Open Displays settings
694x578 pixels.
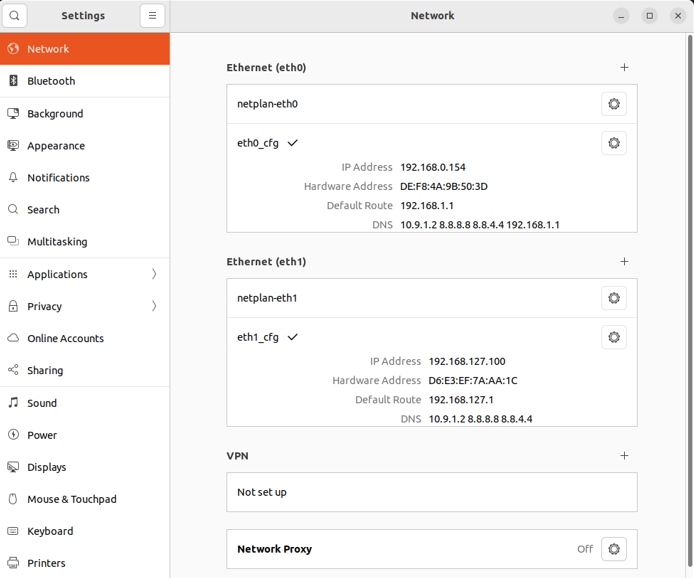[x=85, y=467]
